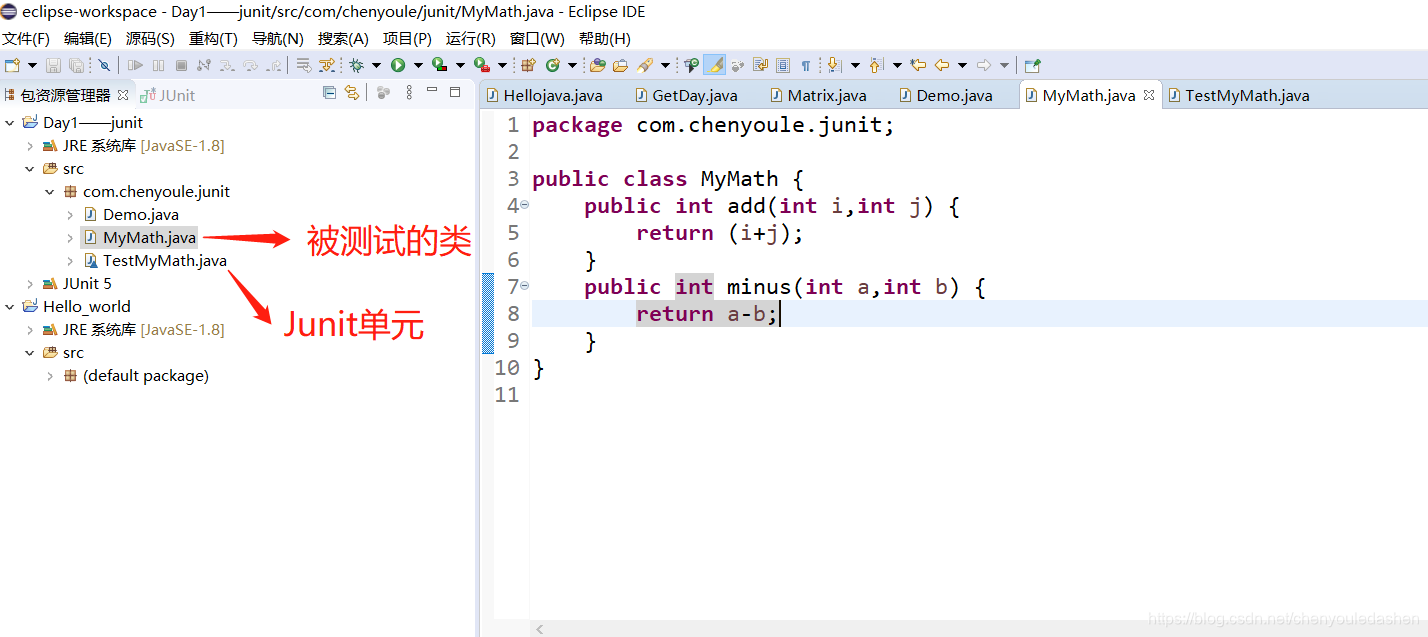Screen dimensions: 1428x637
Task: Minimize the Package Explorer panel
Action: 432,91
